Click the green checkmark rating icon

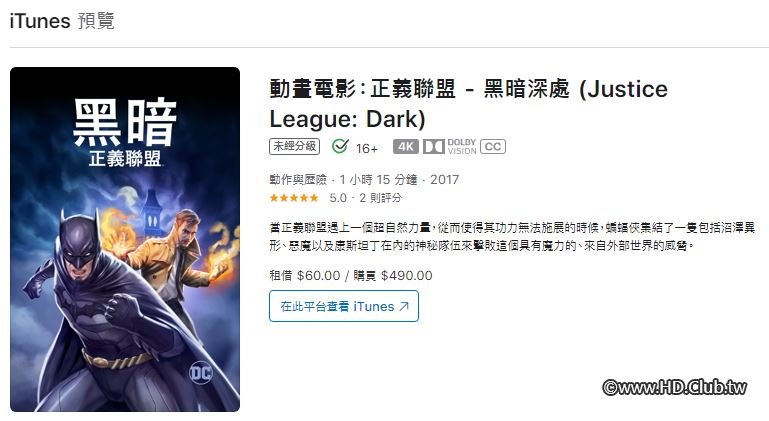pyautogui.click(x=340, y=146)
